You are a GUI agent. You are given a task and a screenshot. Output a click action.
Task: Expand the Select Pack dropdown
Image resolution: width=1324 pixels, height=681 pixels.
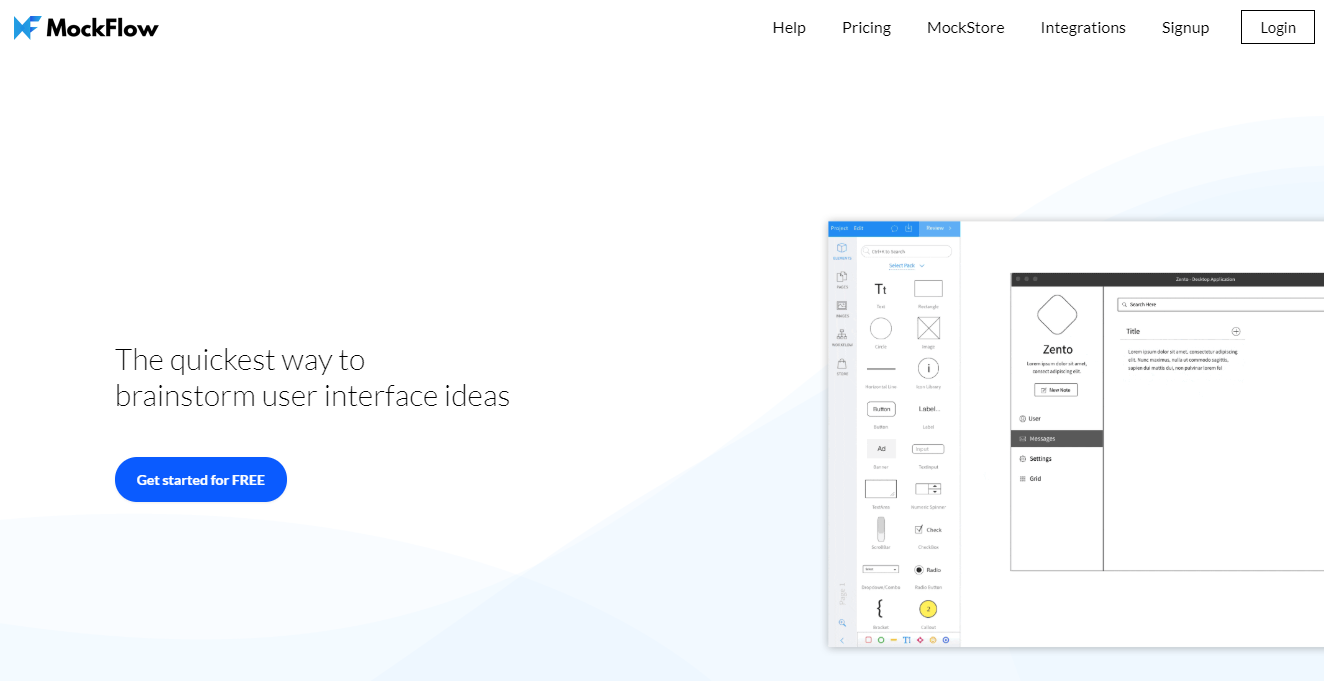click(x=907, y=266)
